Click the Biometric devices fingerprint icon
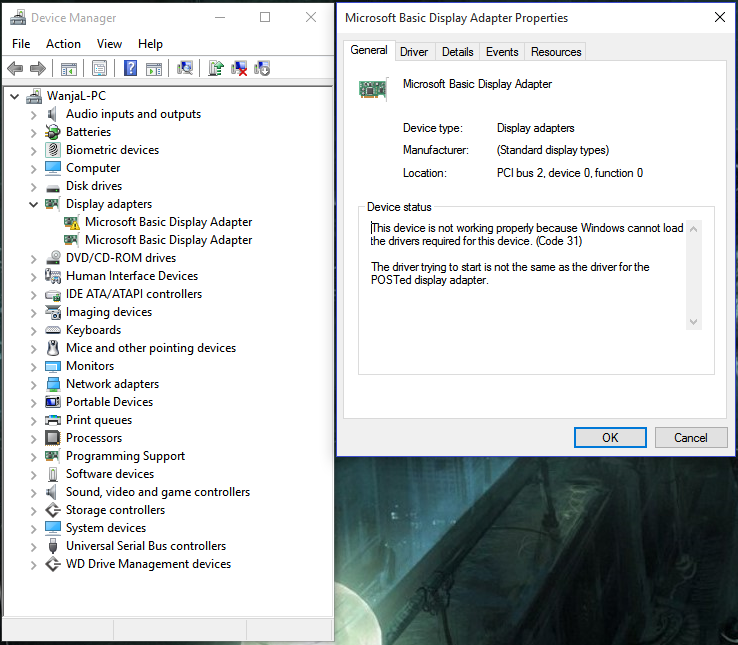Screen dimensions: 738x645 (x=53, y=150)
